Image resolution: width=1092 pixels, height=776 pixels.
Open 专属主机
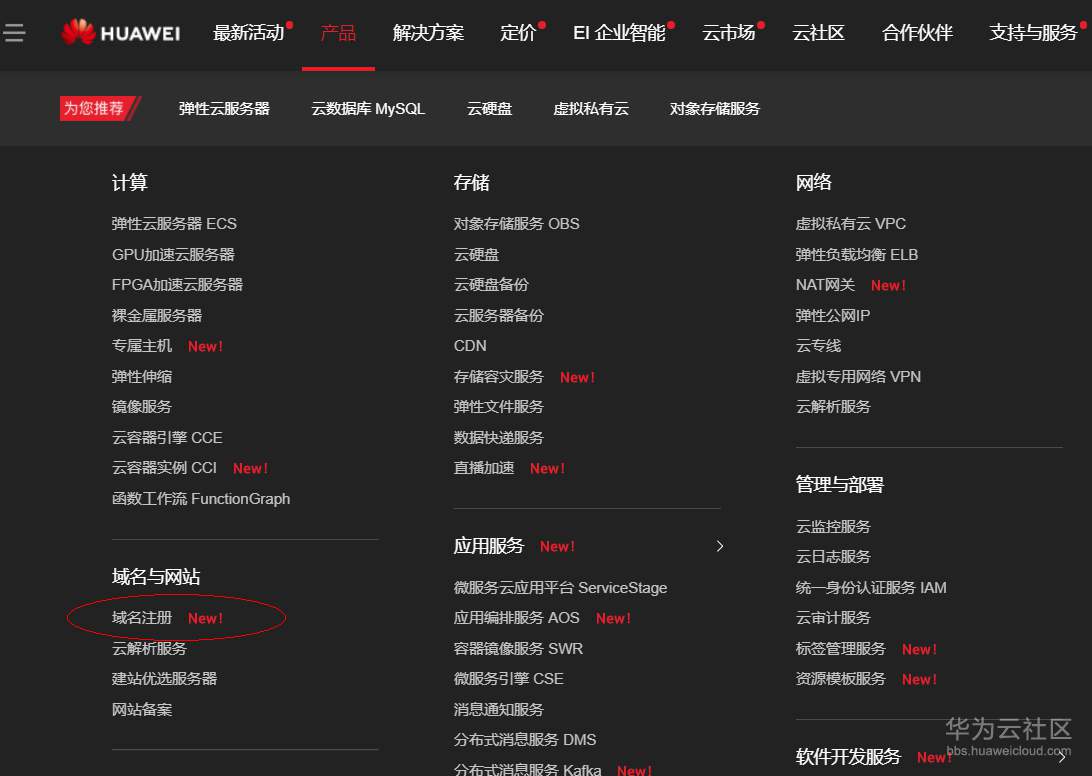pyautogui.click(x=142, y=346)
